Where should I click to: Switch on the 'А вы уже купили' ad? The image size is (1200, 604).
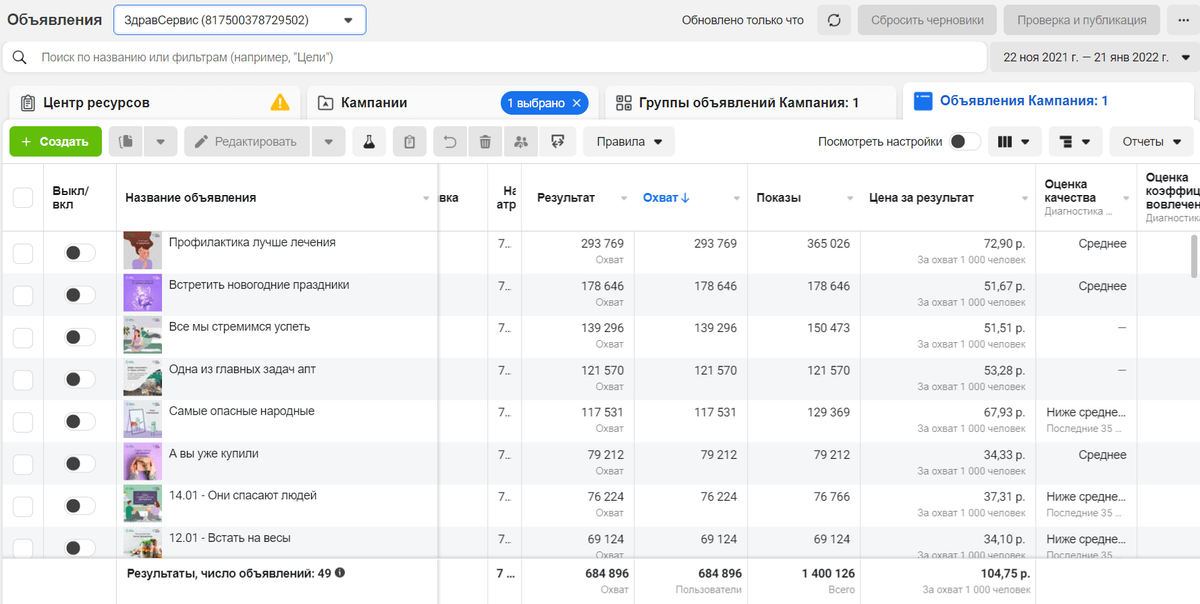80,464
